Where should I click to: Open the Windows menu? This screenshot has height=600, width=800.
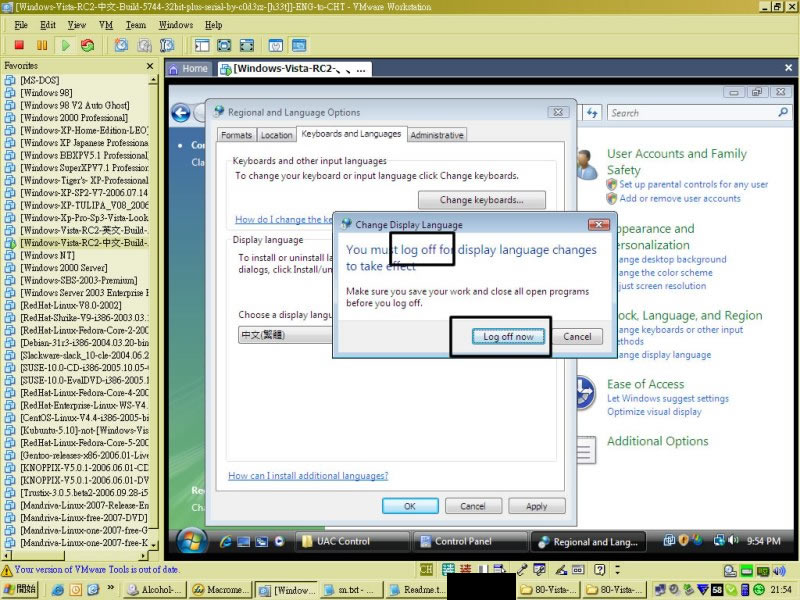coord(176,25)
